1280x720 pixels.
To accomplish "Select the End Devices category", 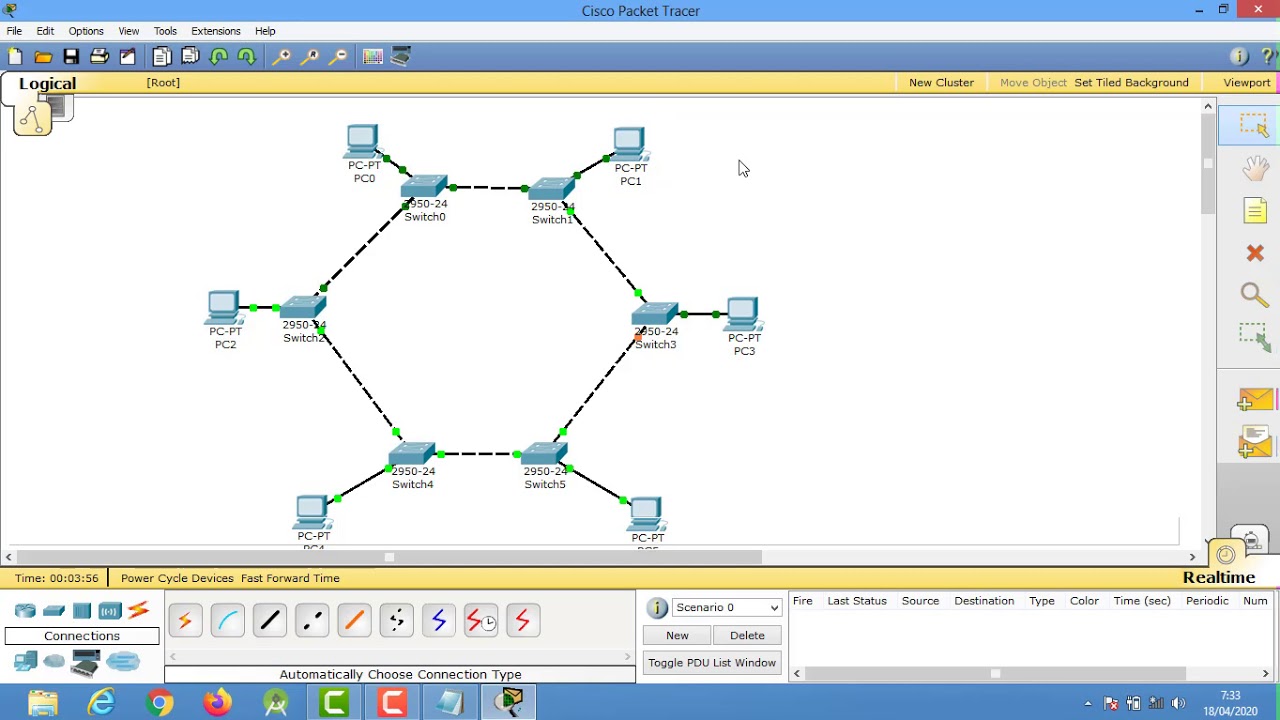I will point(25,661).
